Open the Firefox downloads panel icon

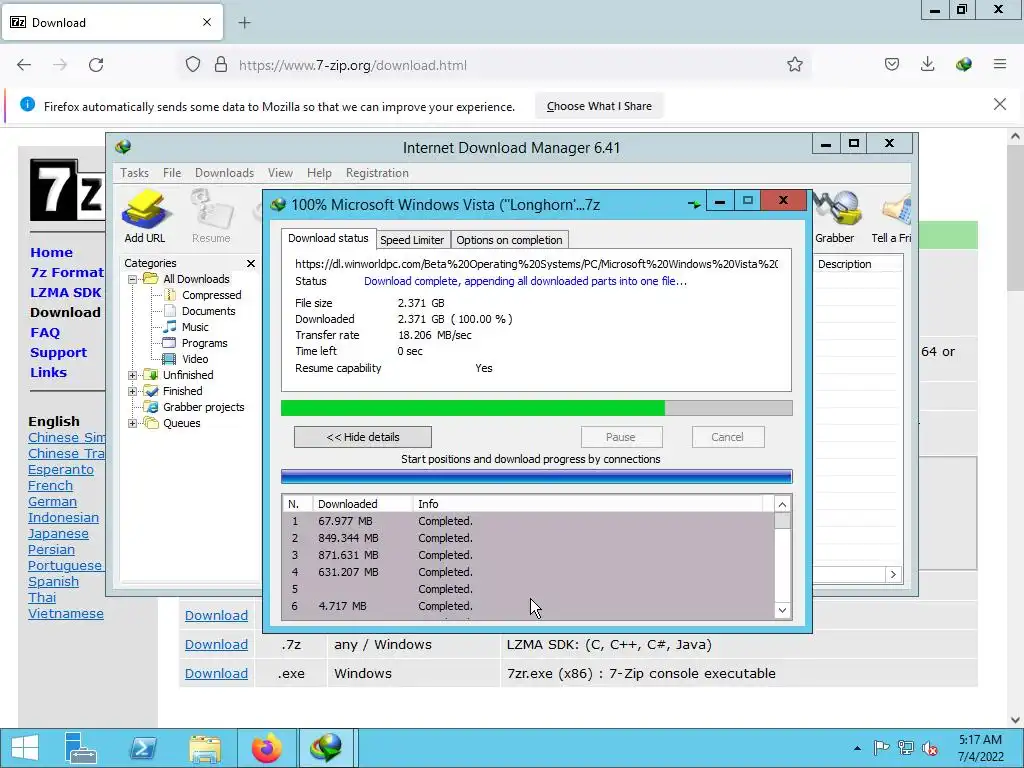point(928,64)
